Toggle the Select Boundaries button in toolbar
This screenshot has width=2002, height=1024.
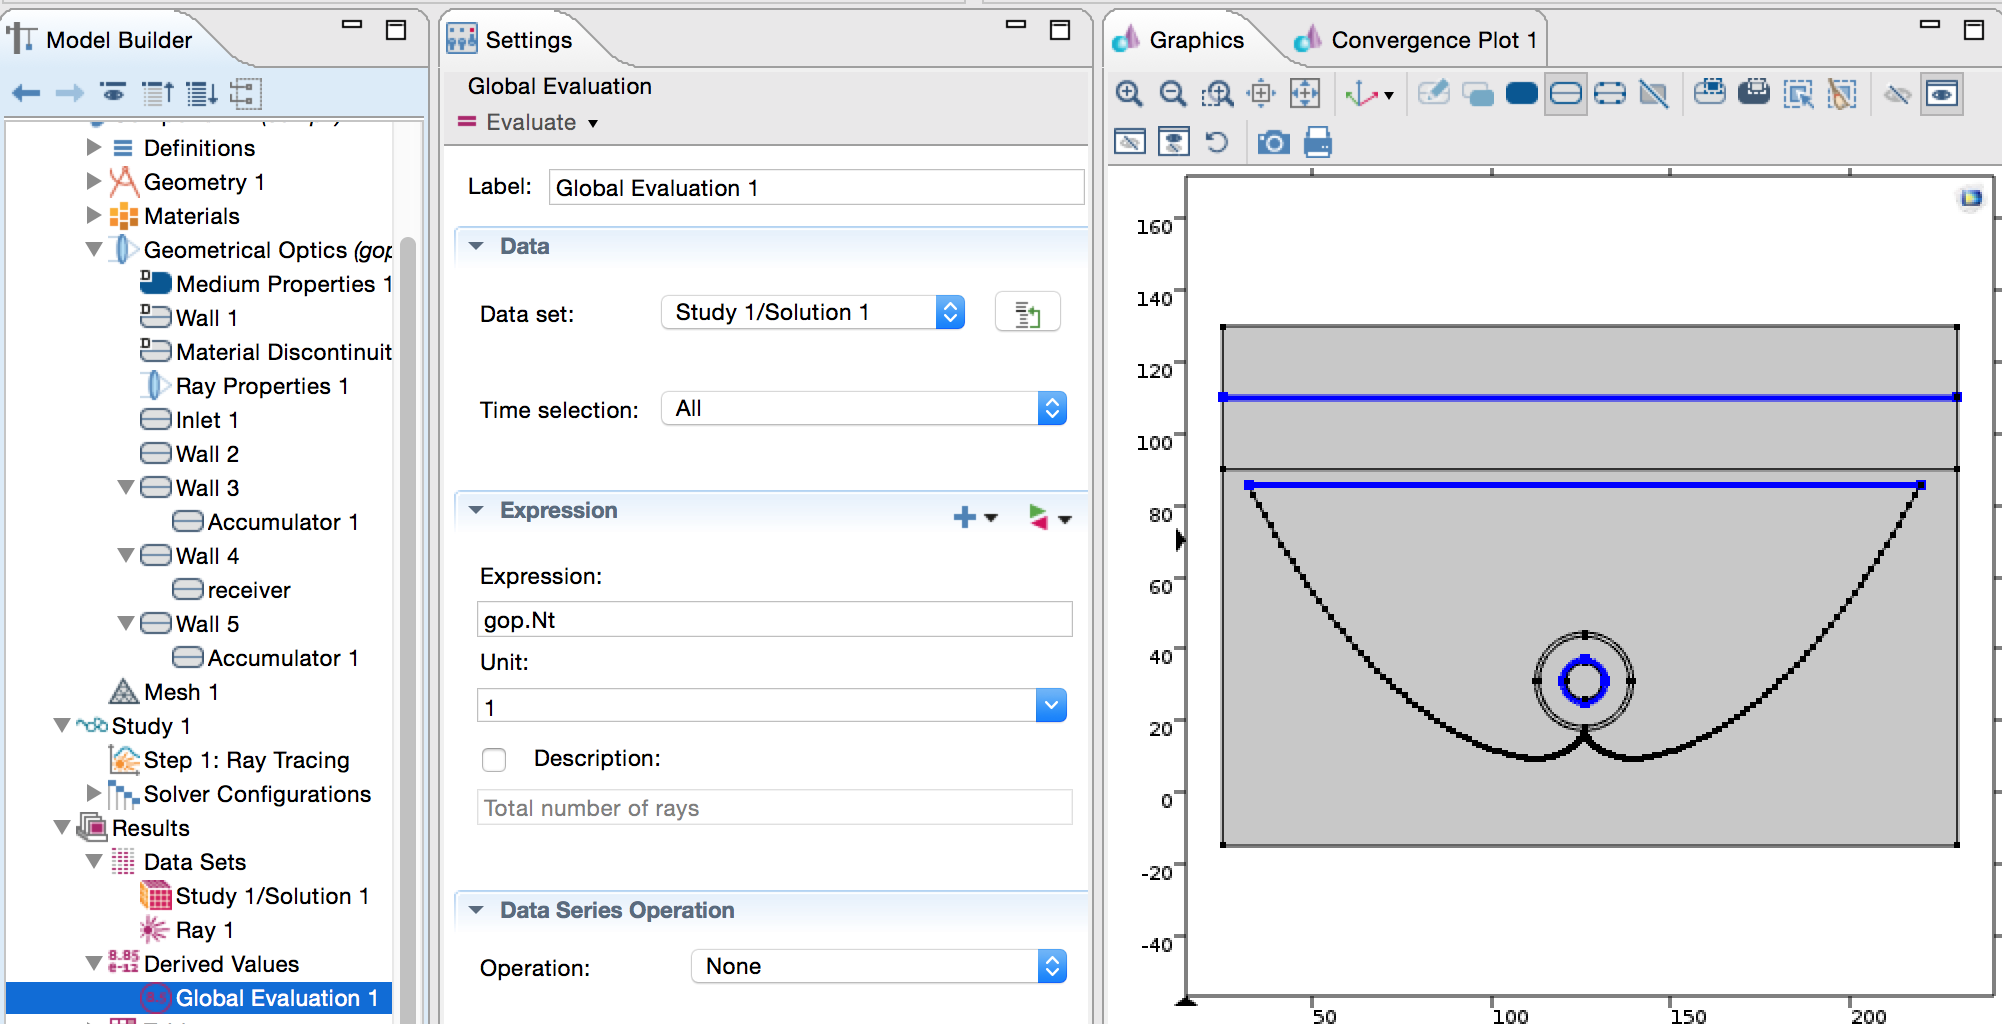(x=1565, y=94)
